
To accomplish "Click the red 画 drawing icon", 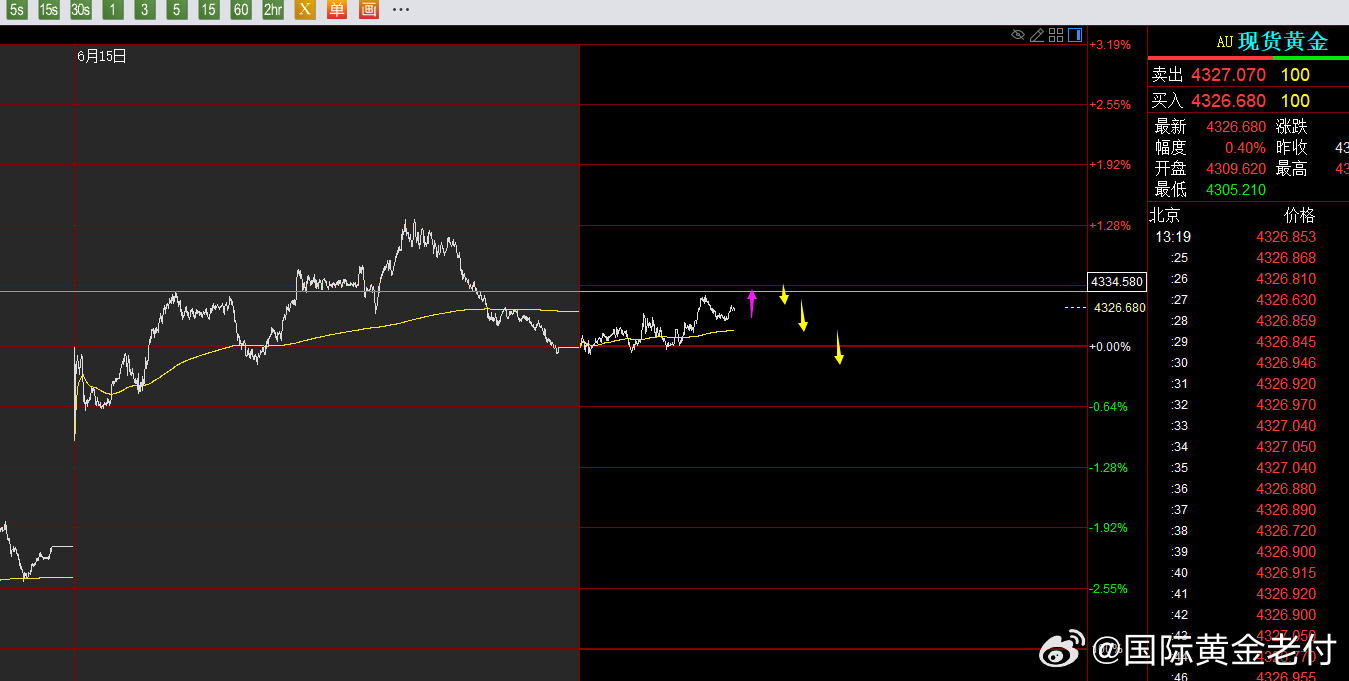I will (369, 10).
